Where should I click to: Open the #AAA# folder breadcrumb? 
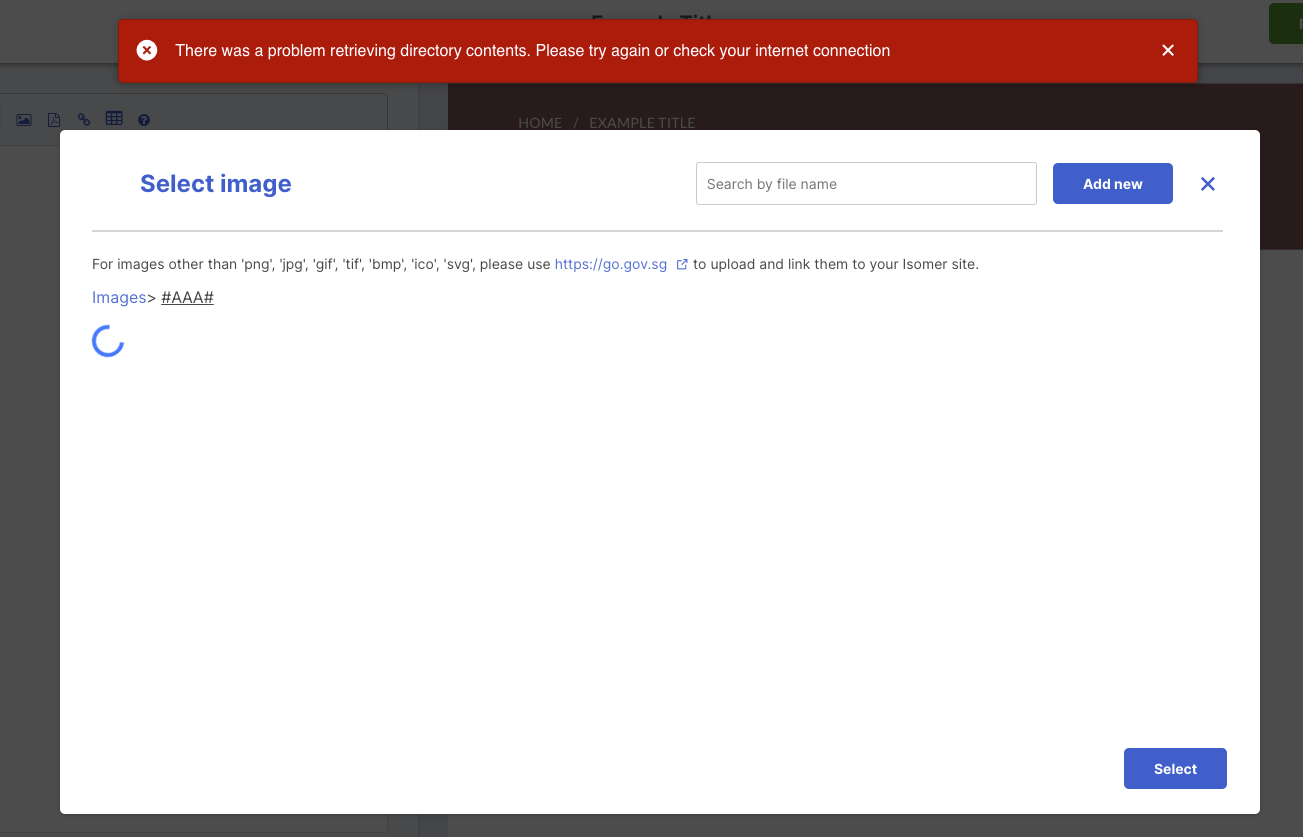[x=187, y=297]
